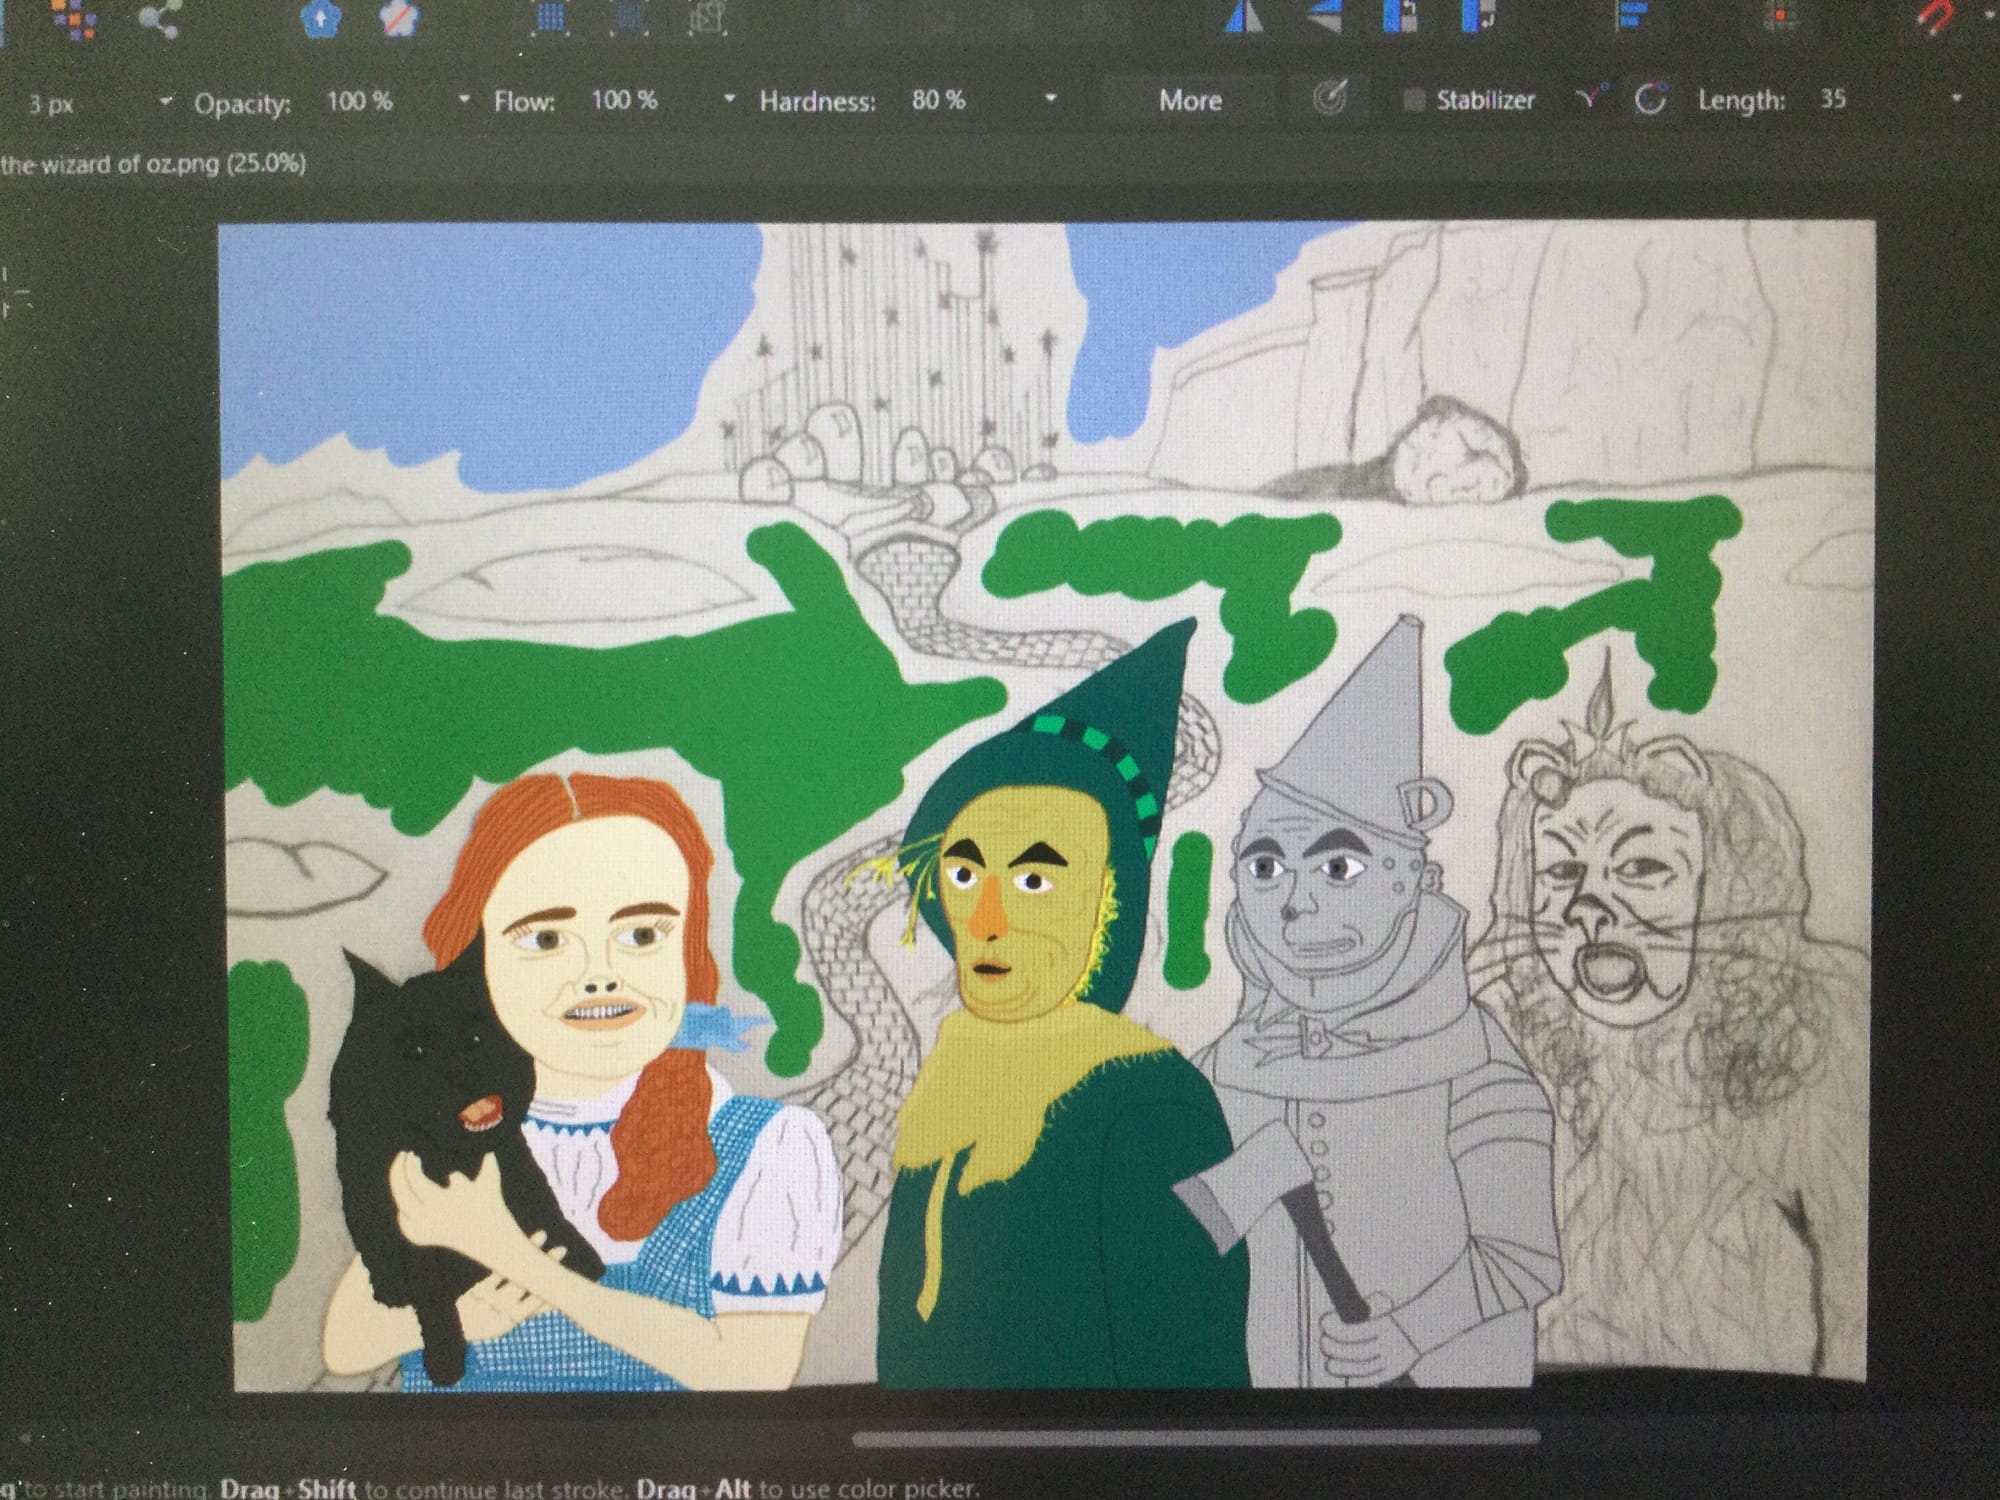Click the blue flower icon with up arrow
The width and height of the screenshot is (2000, 1500).
pos(321,18)
